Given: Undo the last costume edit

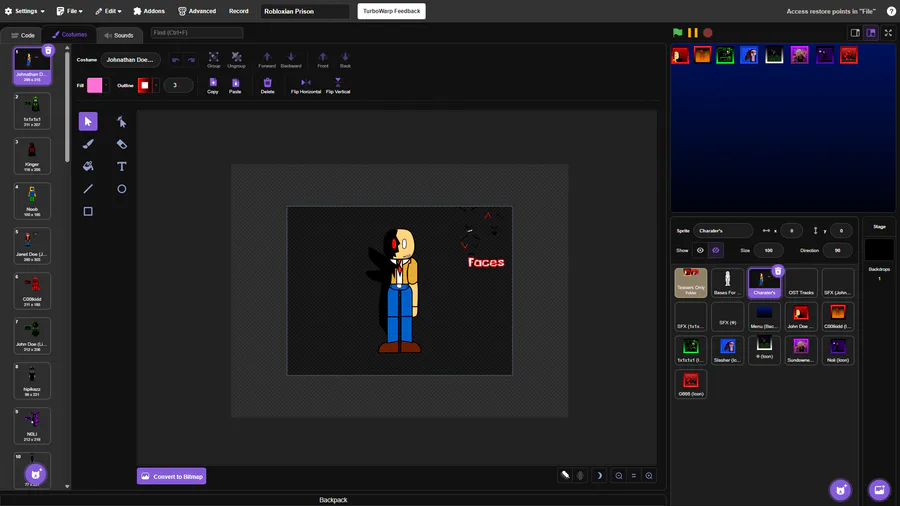Looking at the screenshot, I should (x=176, y=60).
